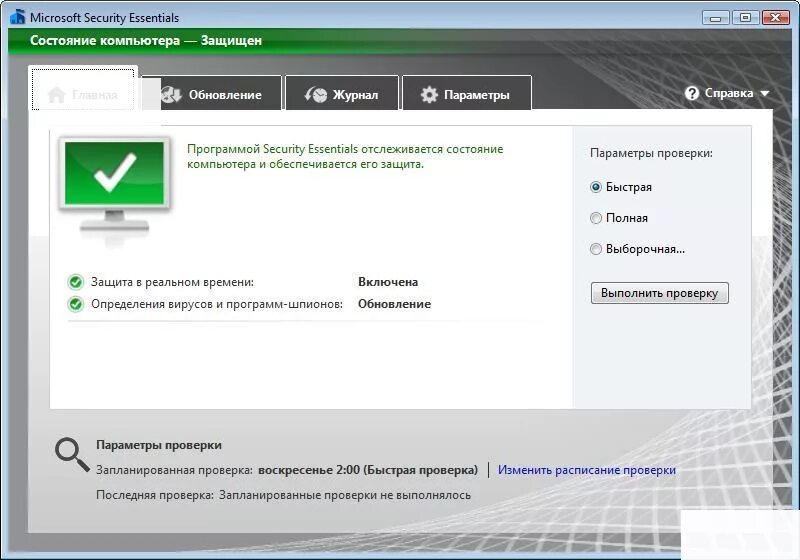Image resolution: width=800 pixels, height=560 pixels.
Task: Click the magnifying glass scan icon
Action: pos(72,454)
